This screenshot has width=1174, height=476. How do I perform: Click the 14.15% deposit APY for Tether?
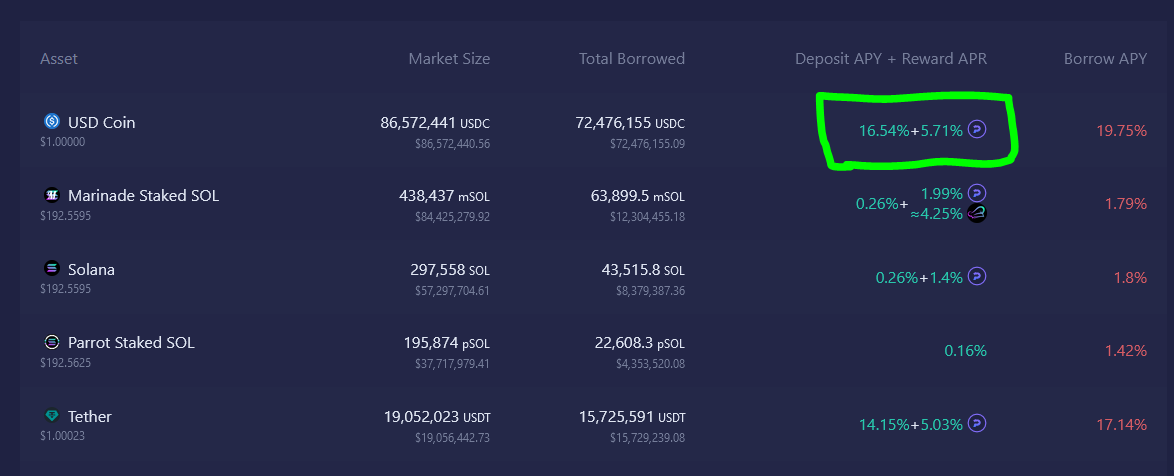883,425
